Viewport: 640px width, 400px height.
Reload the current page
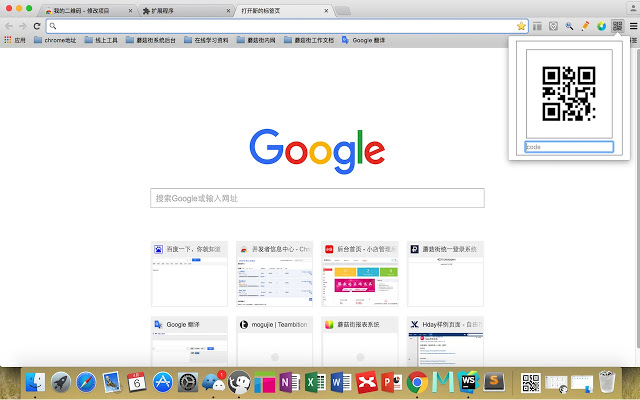(x=37, y=26)
